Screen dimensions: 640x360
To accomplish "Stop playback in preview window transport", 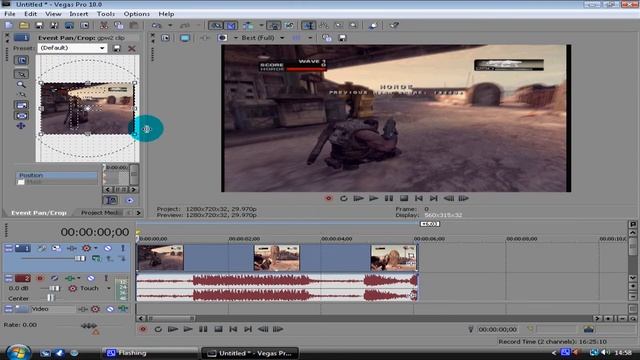I will point(404,198).
